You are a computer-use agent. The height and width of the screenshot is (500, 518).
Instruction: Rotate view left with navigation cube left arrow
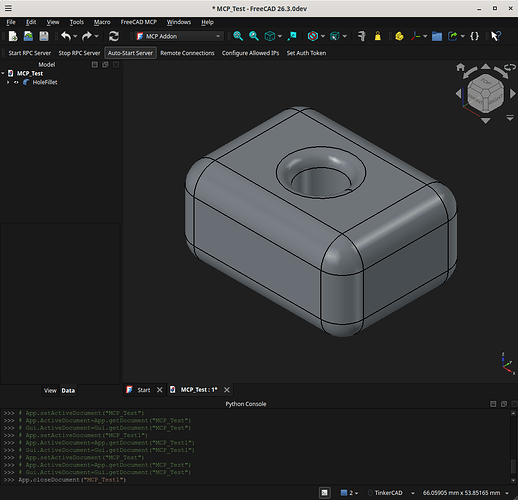click(x=458, y=94)
